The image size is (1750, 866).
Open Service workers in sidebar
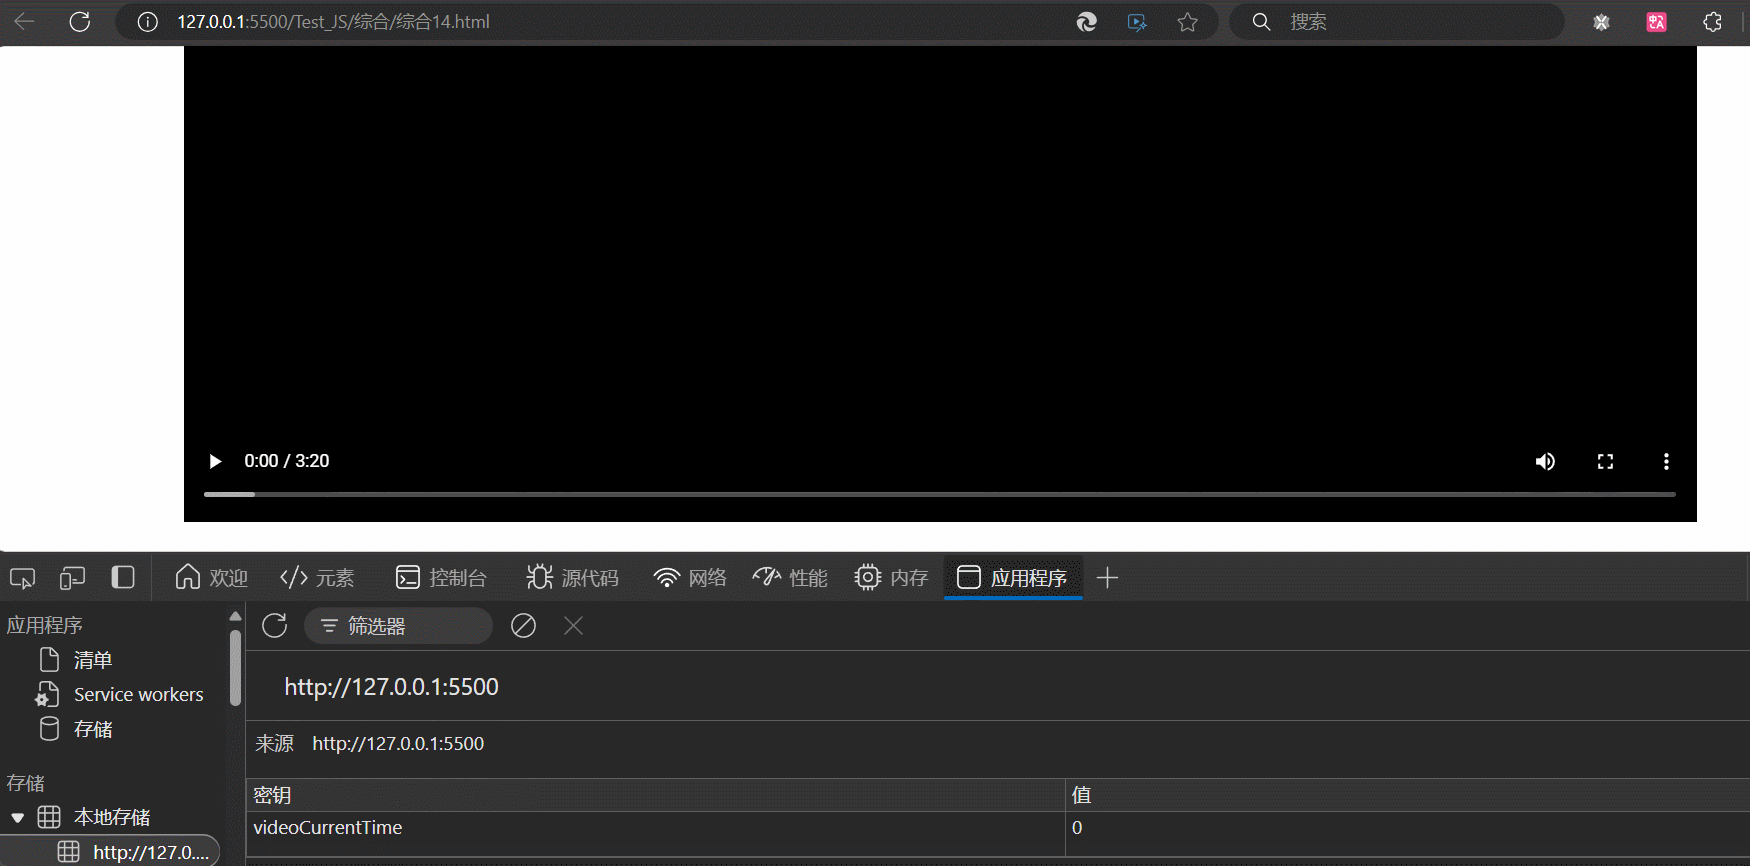pos(138,695)
